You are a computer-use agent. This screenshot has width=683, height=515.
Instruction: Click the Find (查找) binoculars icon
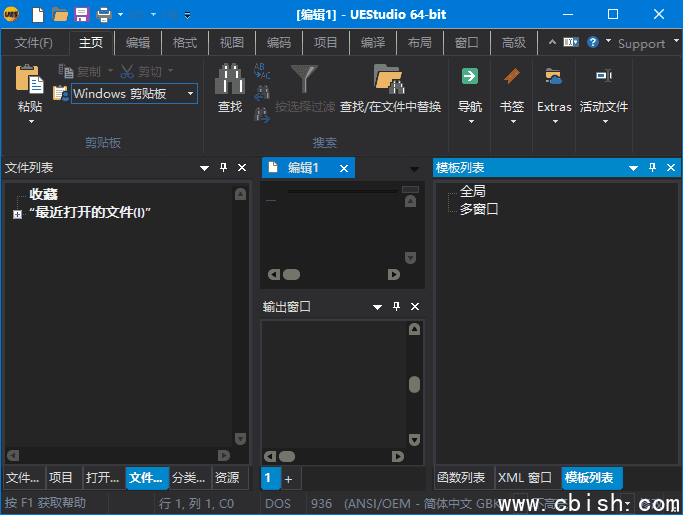pos(230,80)
